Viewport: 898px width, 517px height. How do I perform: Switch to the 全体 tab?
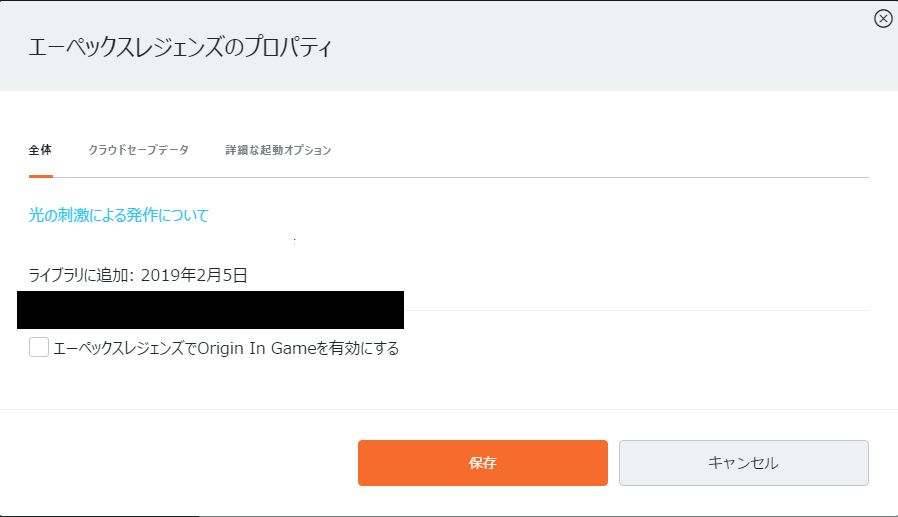coord(40,150)
